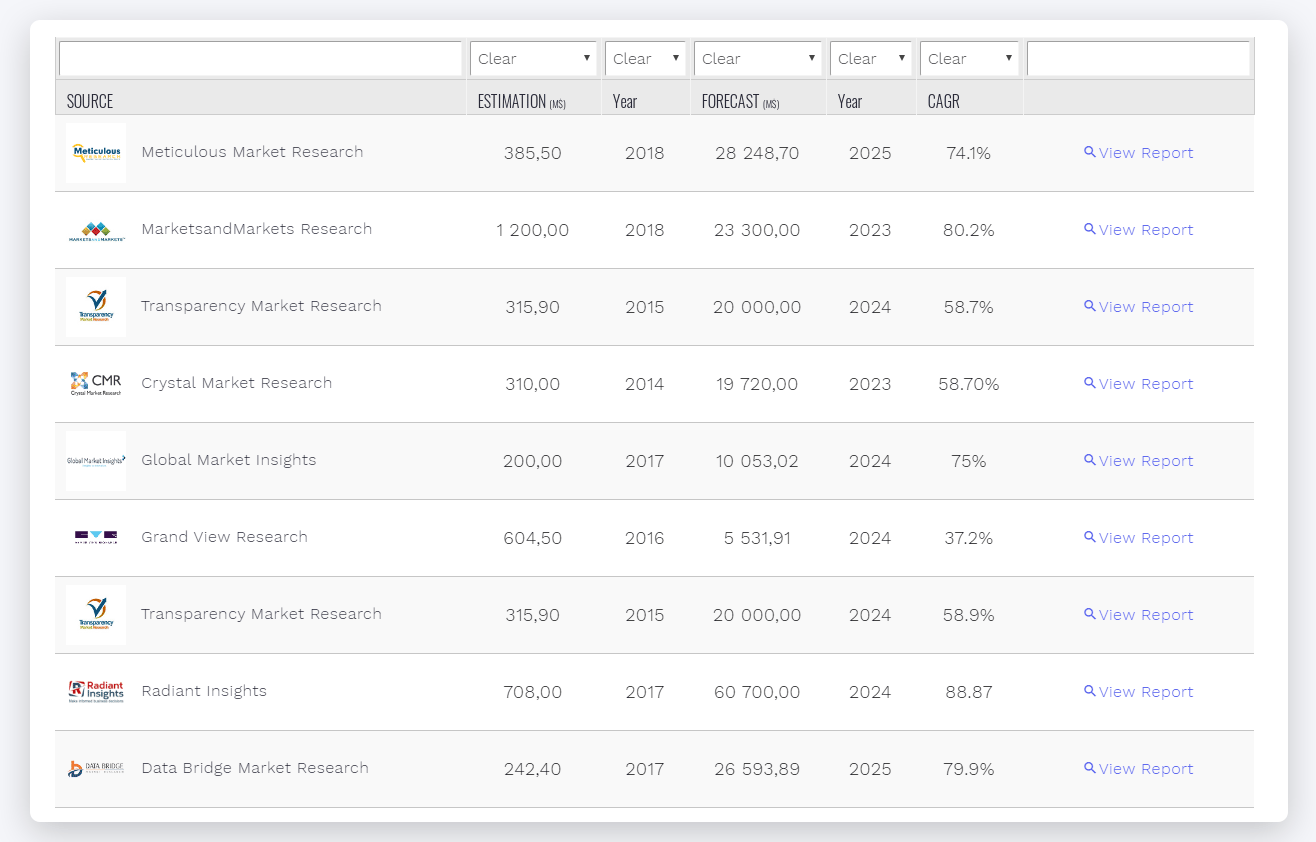Open the Estimation filter dropdown
1316x842 pixels.
coord(533,58)
